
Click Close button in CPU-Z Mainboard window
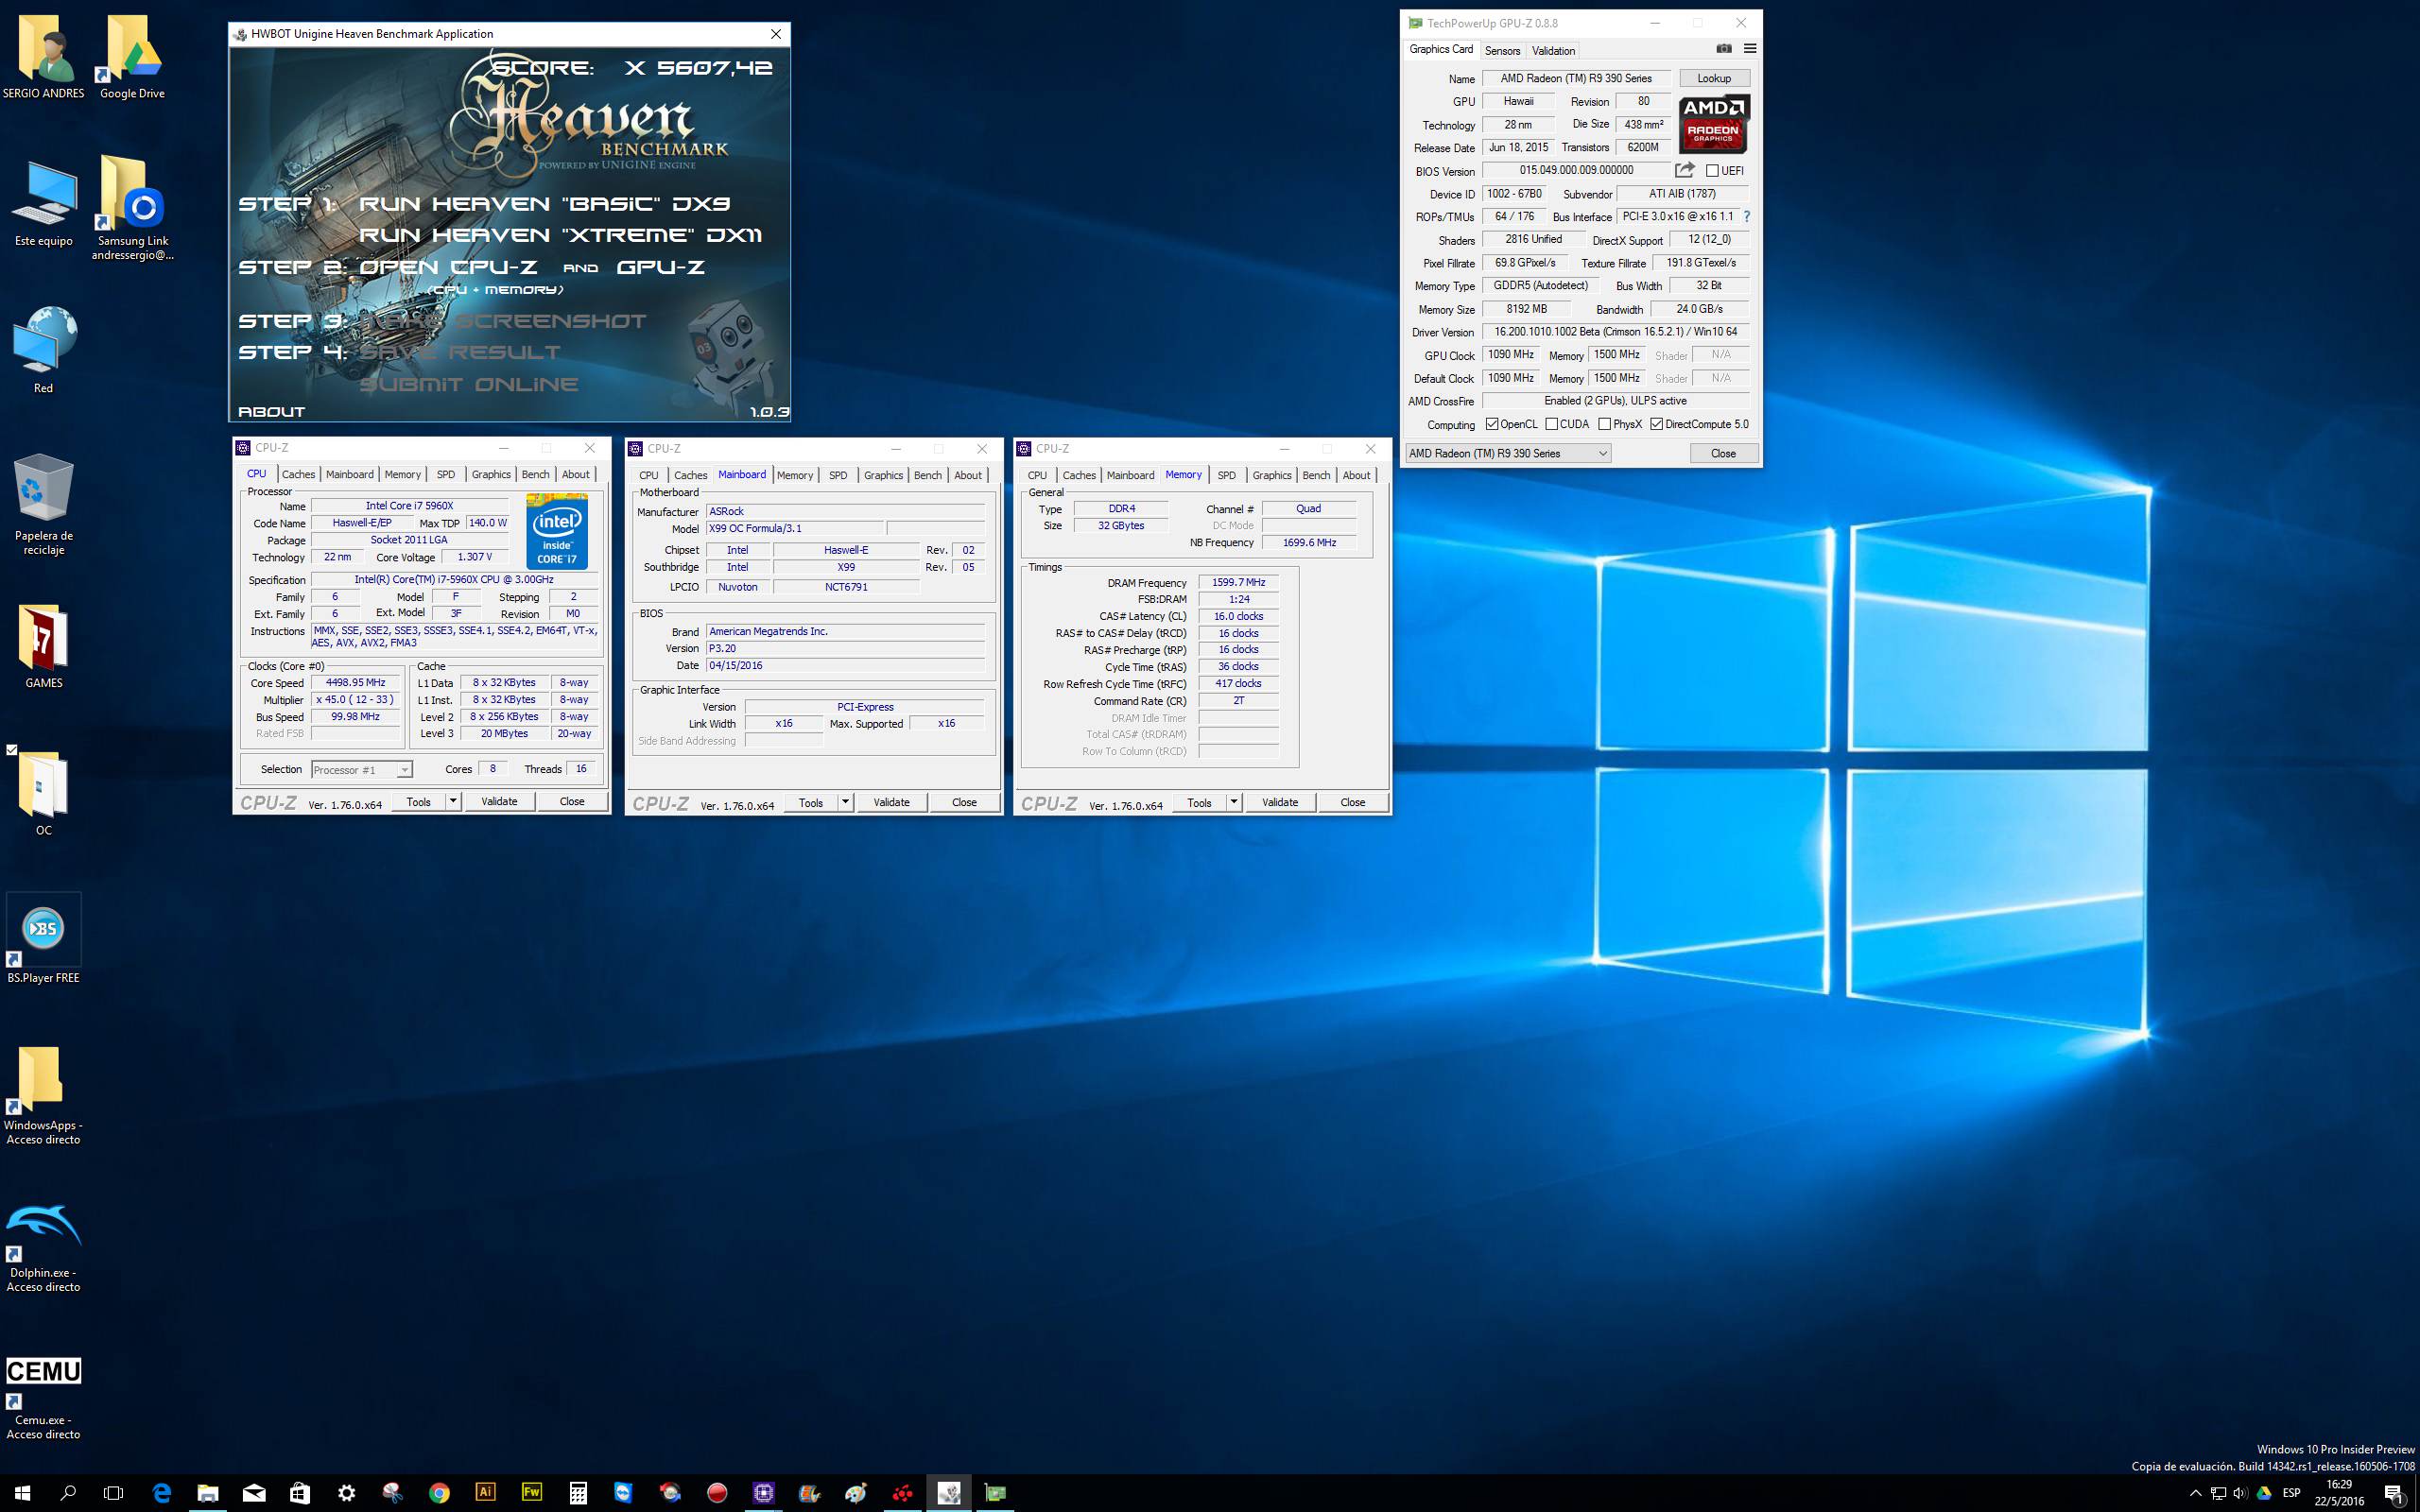pos(964,802)
